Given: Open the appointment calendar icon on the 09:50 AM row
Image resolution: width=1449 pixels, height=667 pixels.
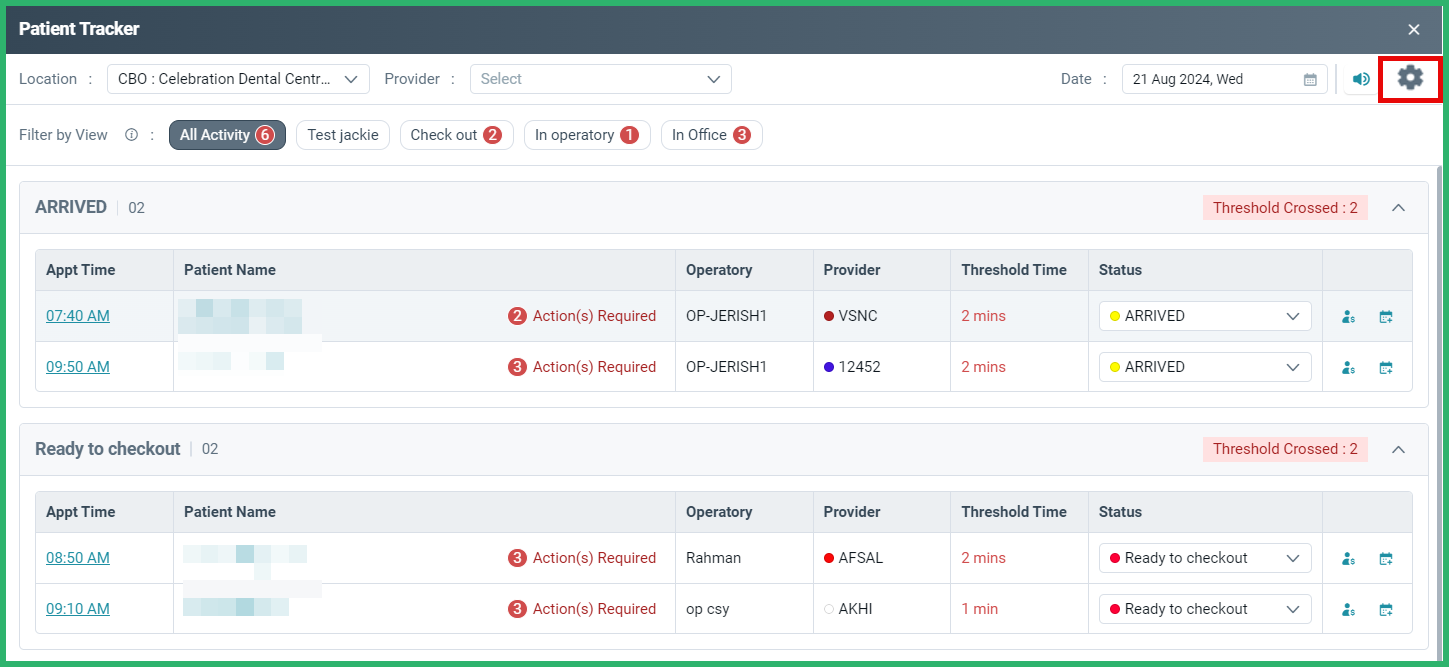Looking at the screenshot, I should 1386,366.
